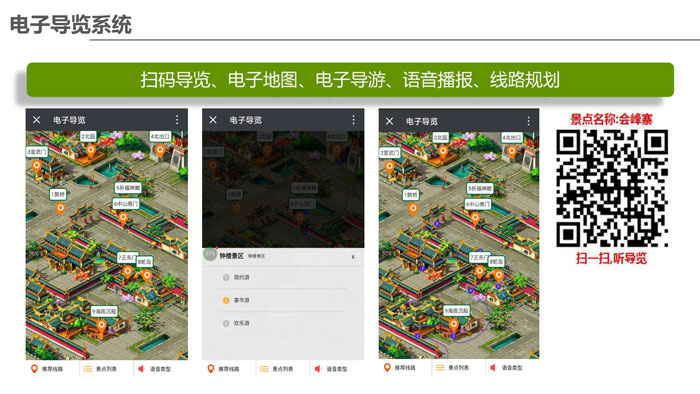Viewport: 700px width, 394px height.
Task: Open three-dot menu in left phone header
Action: (x=177, y=120)
